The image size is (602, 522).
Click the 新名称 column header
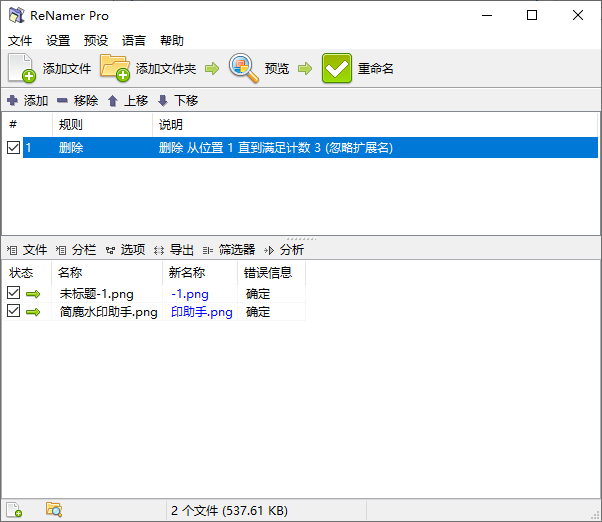coord(187,273)
